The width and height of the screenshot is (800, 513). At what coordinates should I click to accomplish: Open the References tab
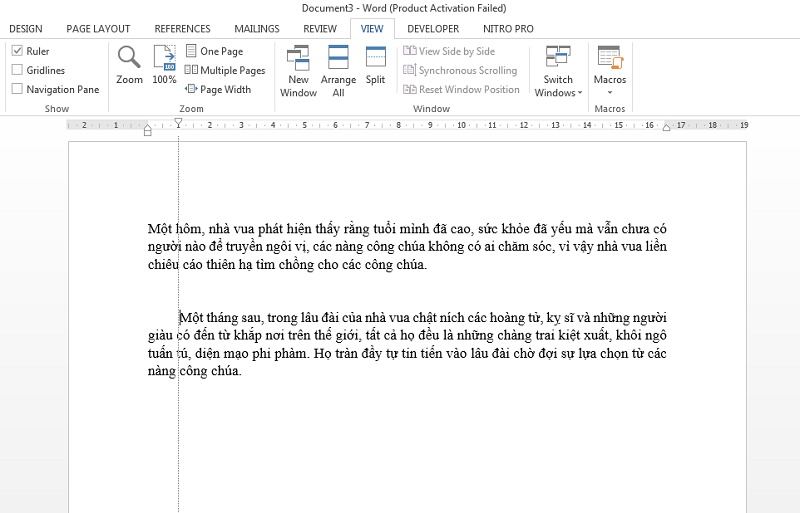pyautogui.click(x=183, y=29)
